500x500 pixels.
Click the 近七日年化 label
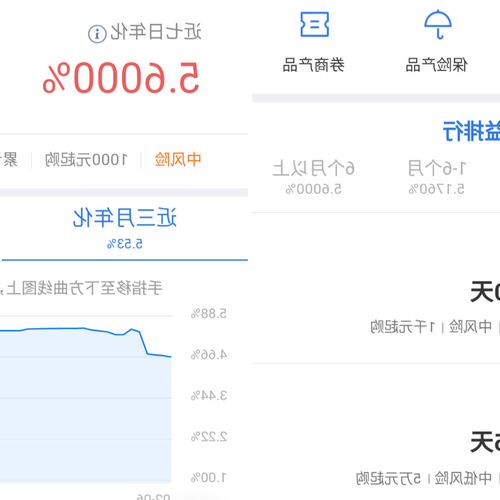156,32
